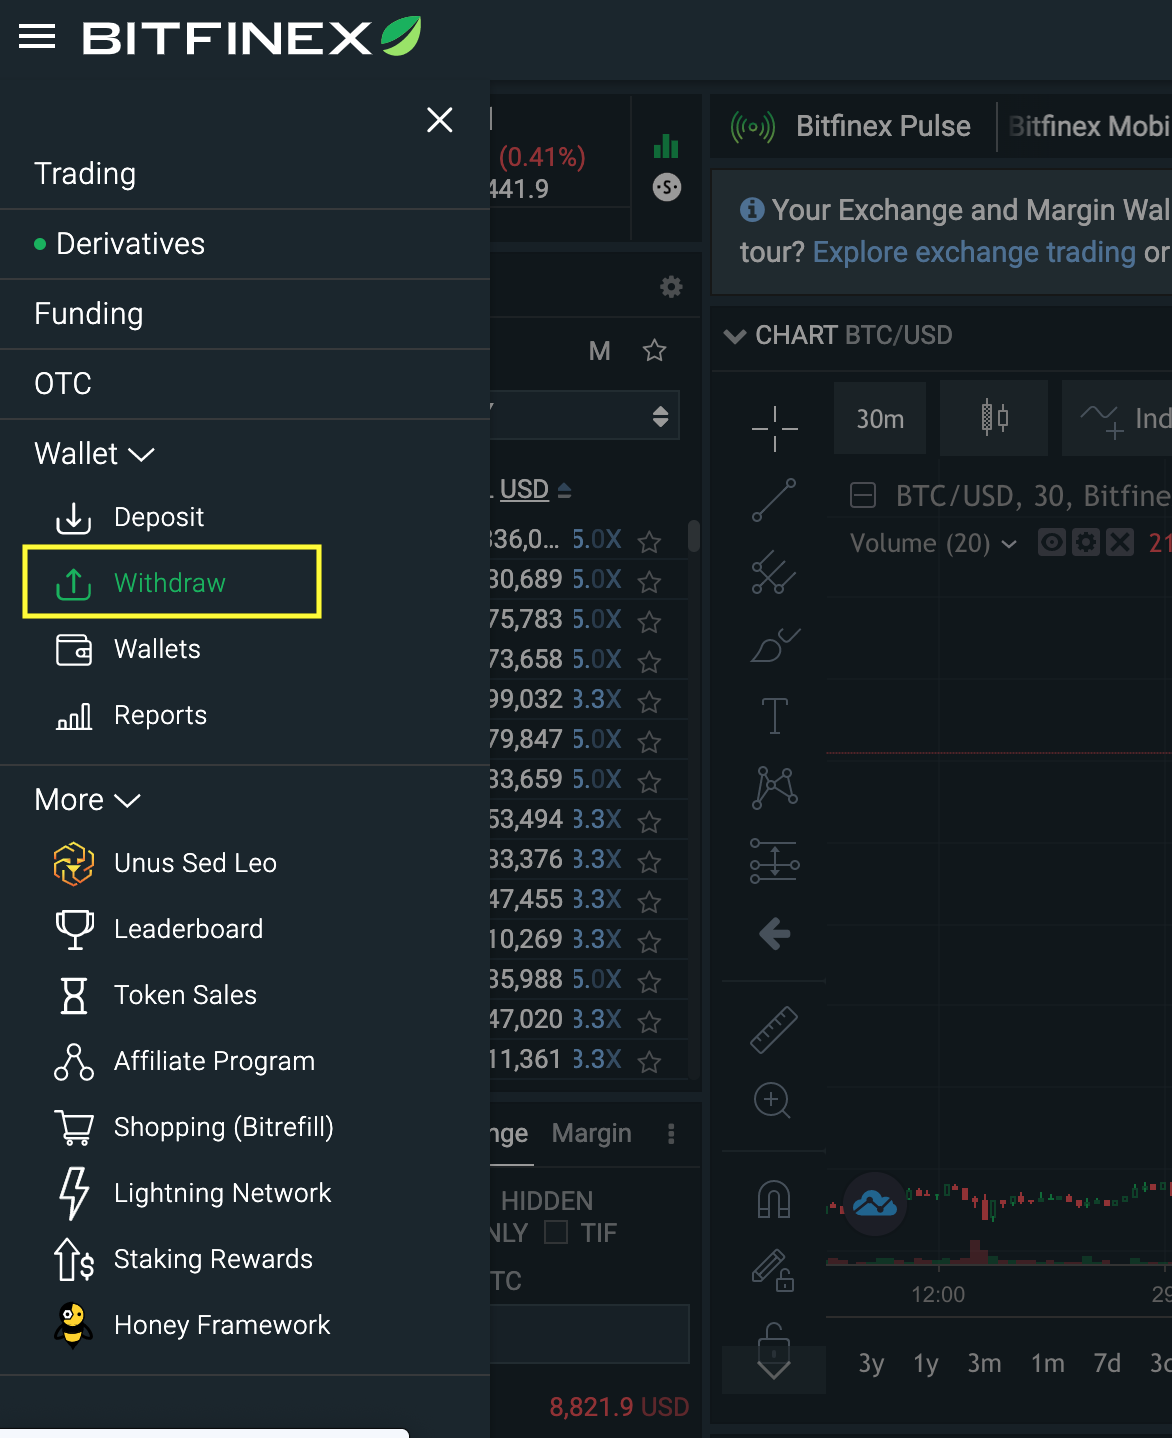Choose the candlestick chart style
This screenshot has height=1438, width=1172.
point(994,418)
